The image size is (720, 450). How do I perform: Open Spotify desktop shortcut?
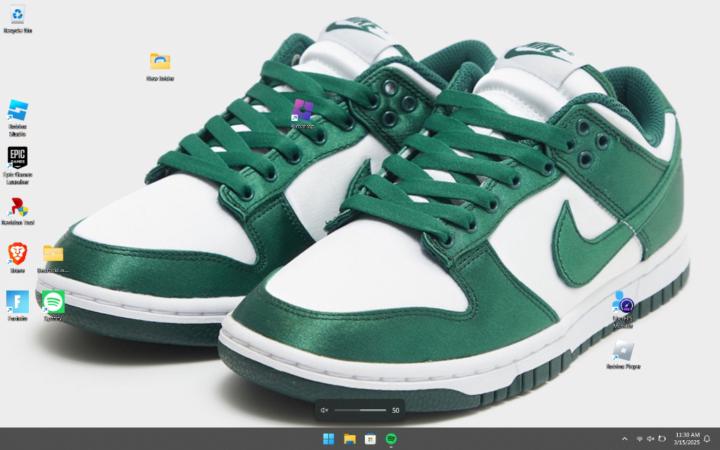[53, 301]
